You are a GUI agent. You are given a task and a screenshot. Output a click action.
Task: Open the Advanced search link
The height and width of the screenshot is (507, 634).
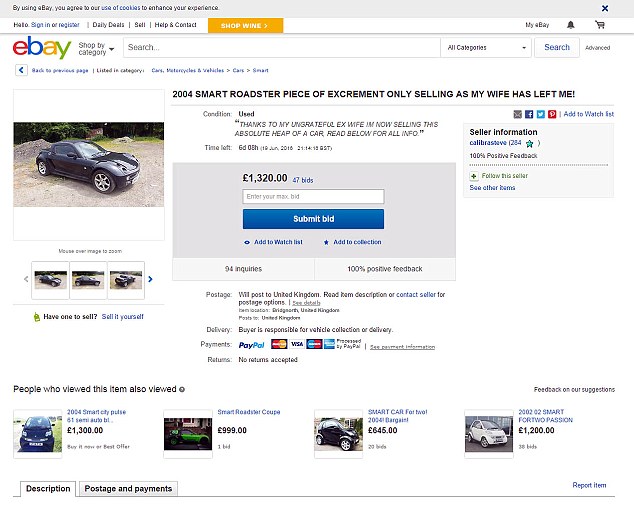[598, 48]
